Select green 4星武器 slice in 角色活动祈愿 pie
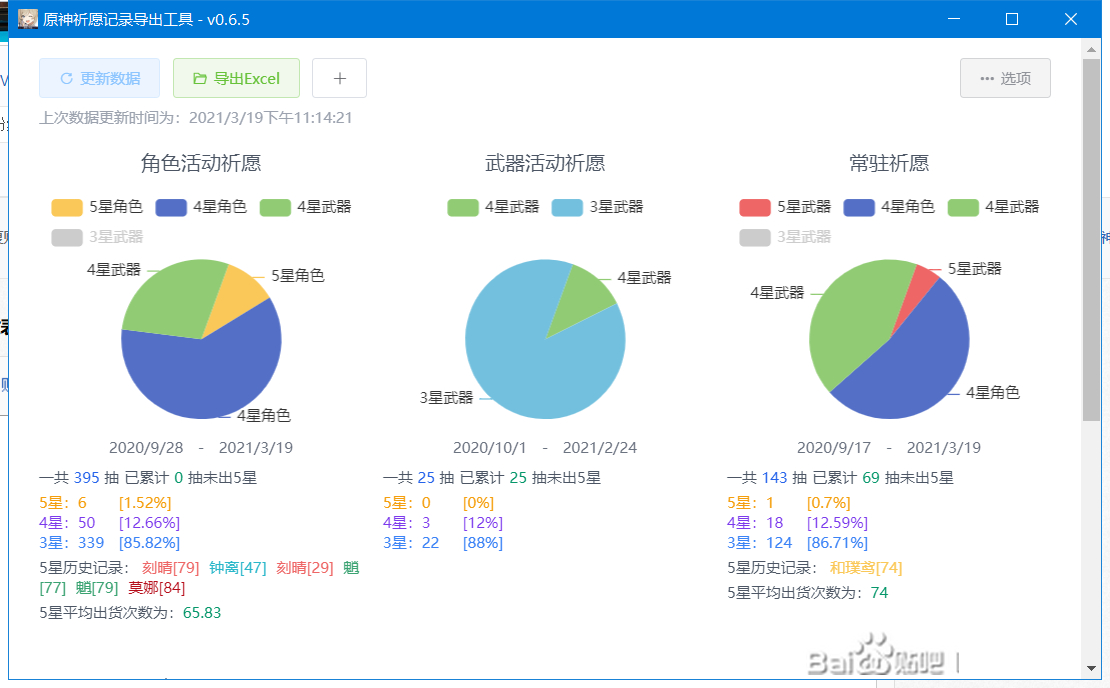 click(x=173, y=297)
